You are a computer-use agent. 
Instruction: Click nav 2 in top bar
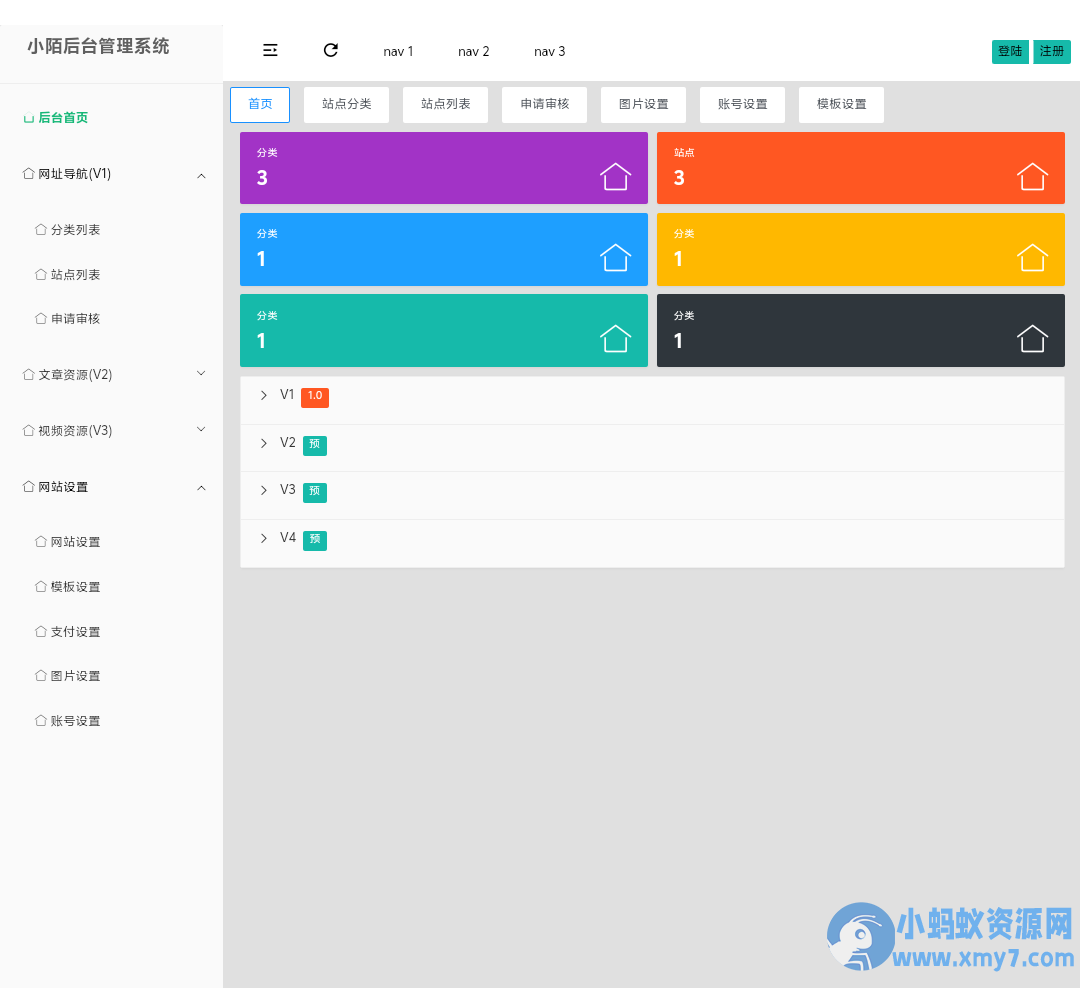(474, 52)
